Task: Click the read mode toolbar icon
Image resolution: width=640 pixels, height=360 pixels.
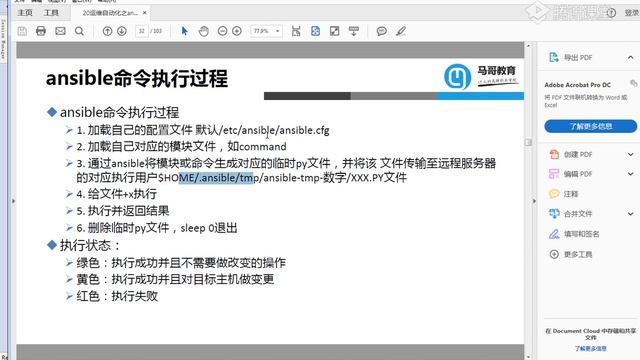Action: 354,31
